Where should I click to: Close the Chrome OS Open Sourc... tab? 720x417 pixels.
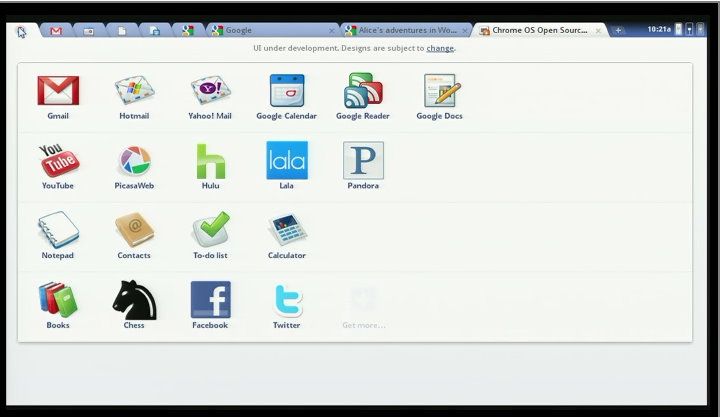pyautogui.click(x=598, y=31)
